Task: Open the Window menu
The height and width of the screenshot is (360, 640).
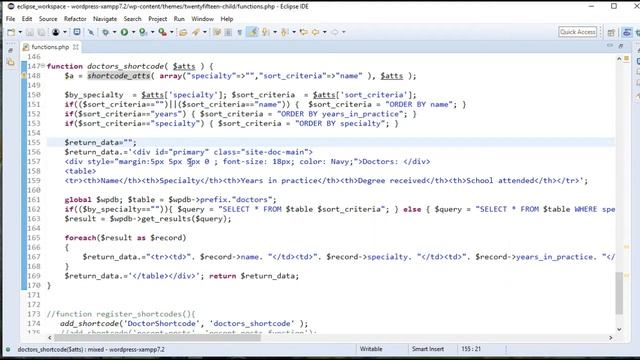Action: [202, 19]
